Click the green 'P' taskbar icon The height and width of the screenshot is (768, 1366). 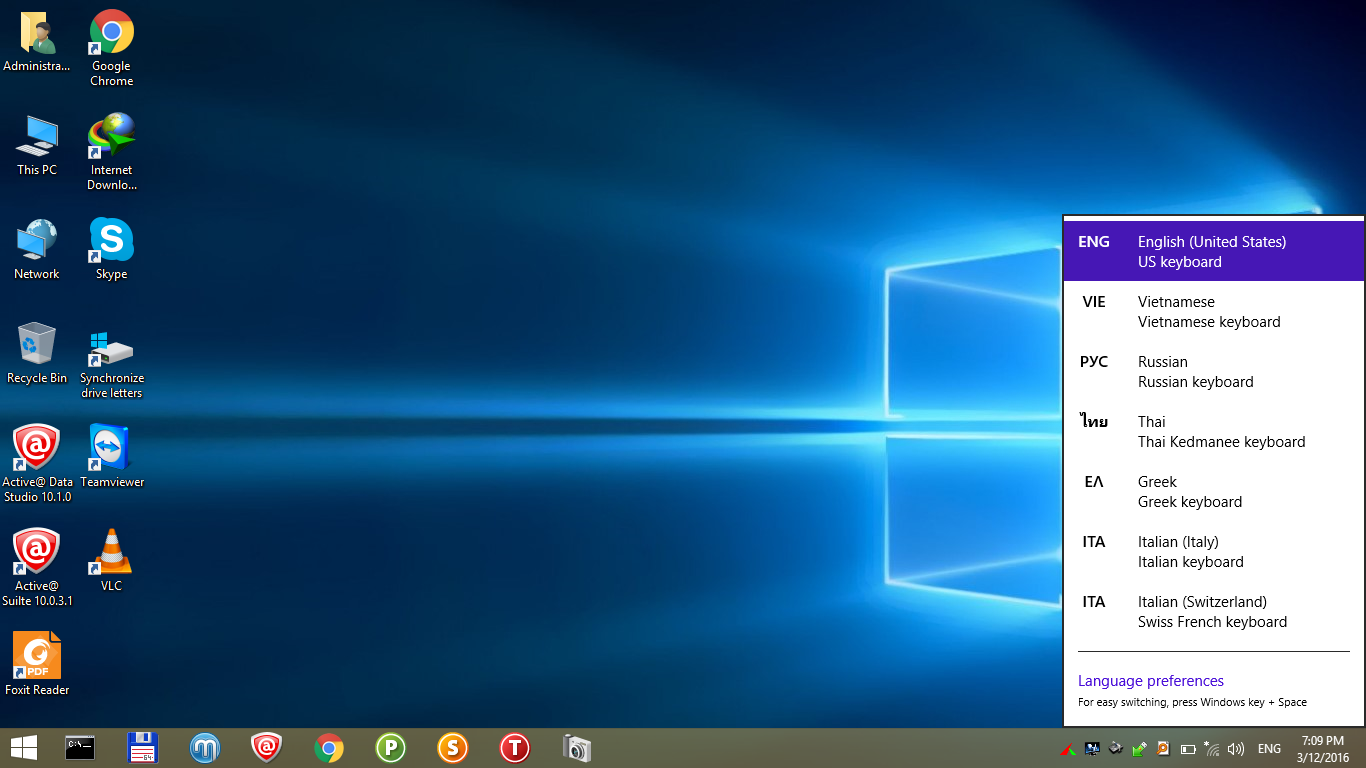click(x=390, y=748)
